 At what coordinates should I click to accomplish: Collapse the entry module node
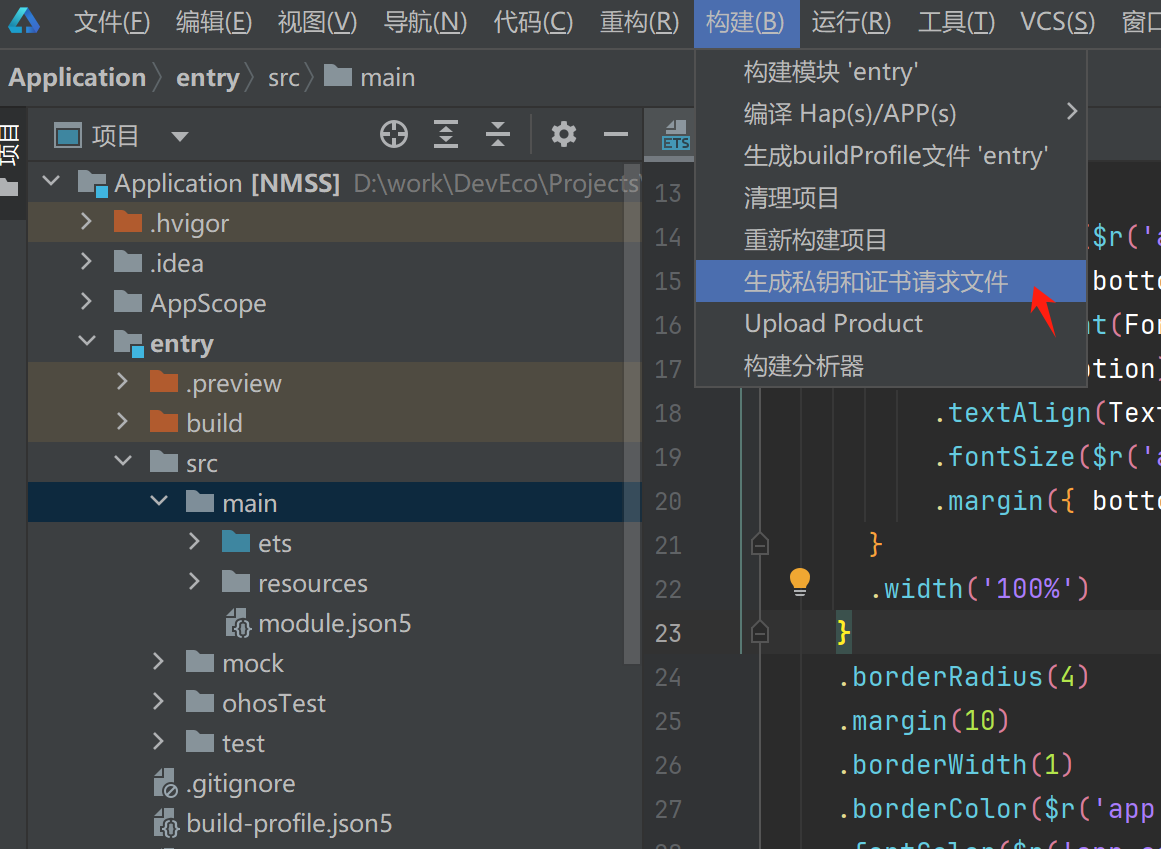point(87,341)
